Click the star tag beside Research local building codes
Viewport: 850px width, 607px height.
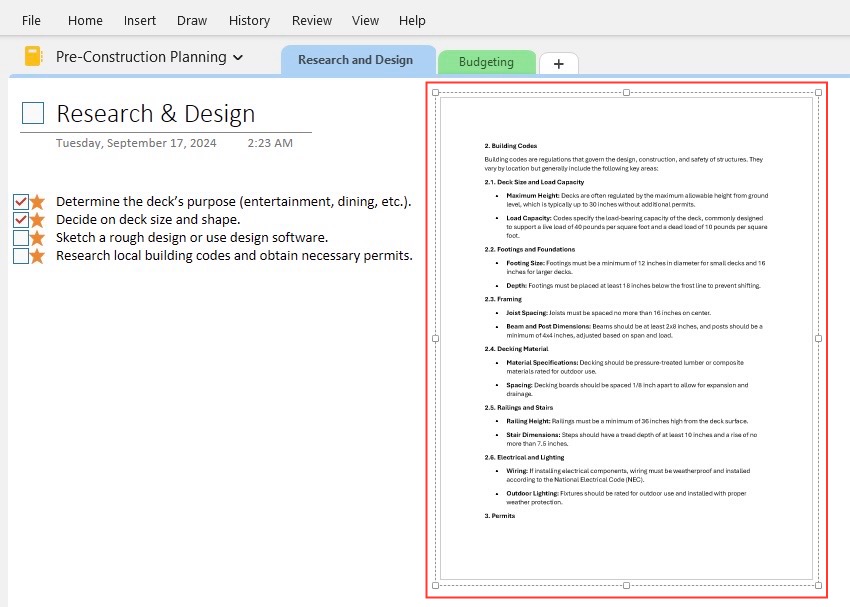[x=37, y=255]
